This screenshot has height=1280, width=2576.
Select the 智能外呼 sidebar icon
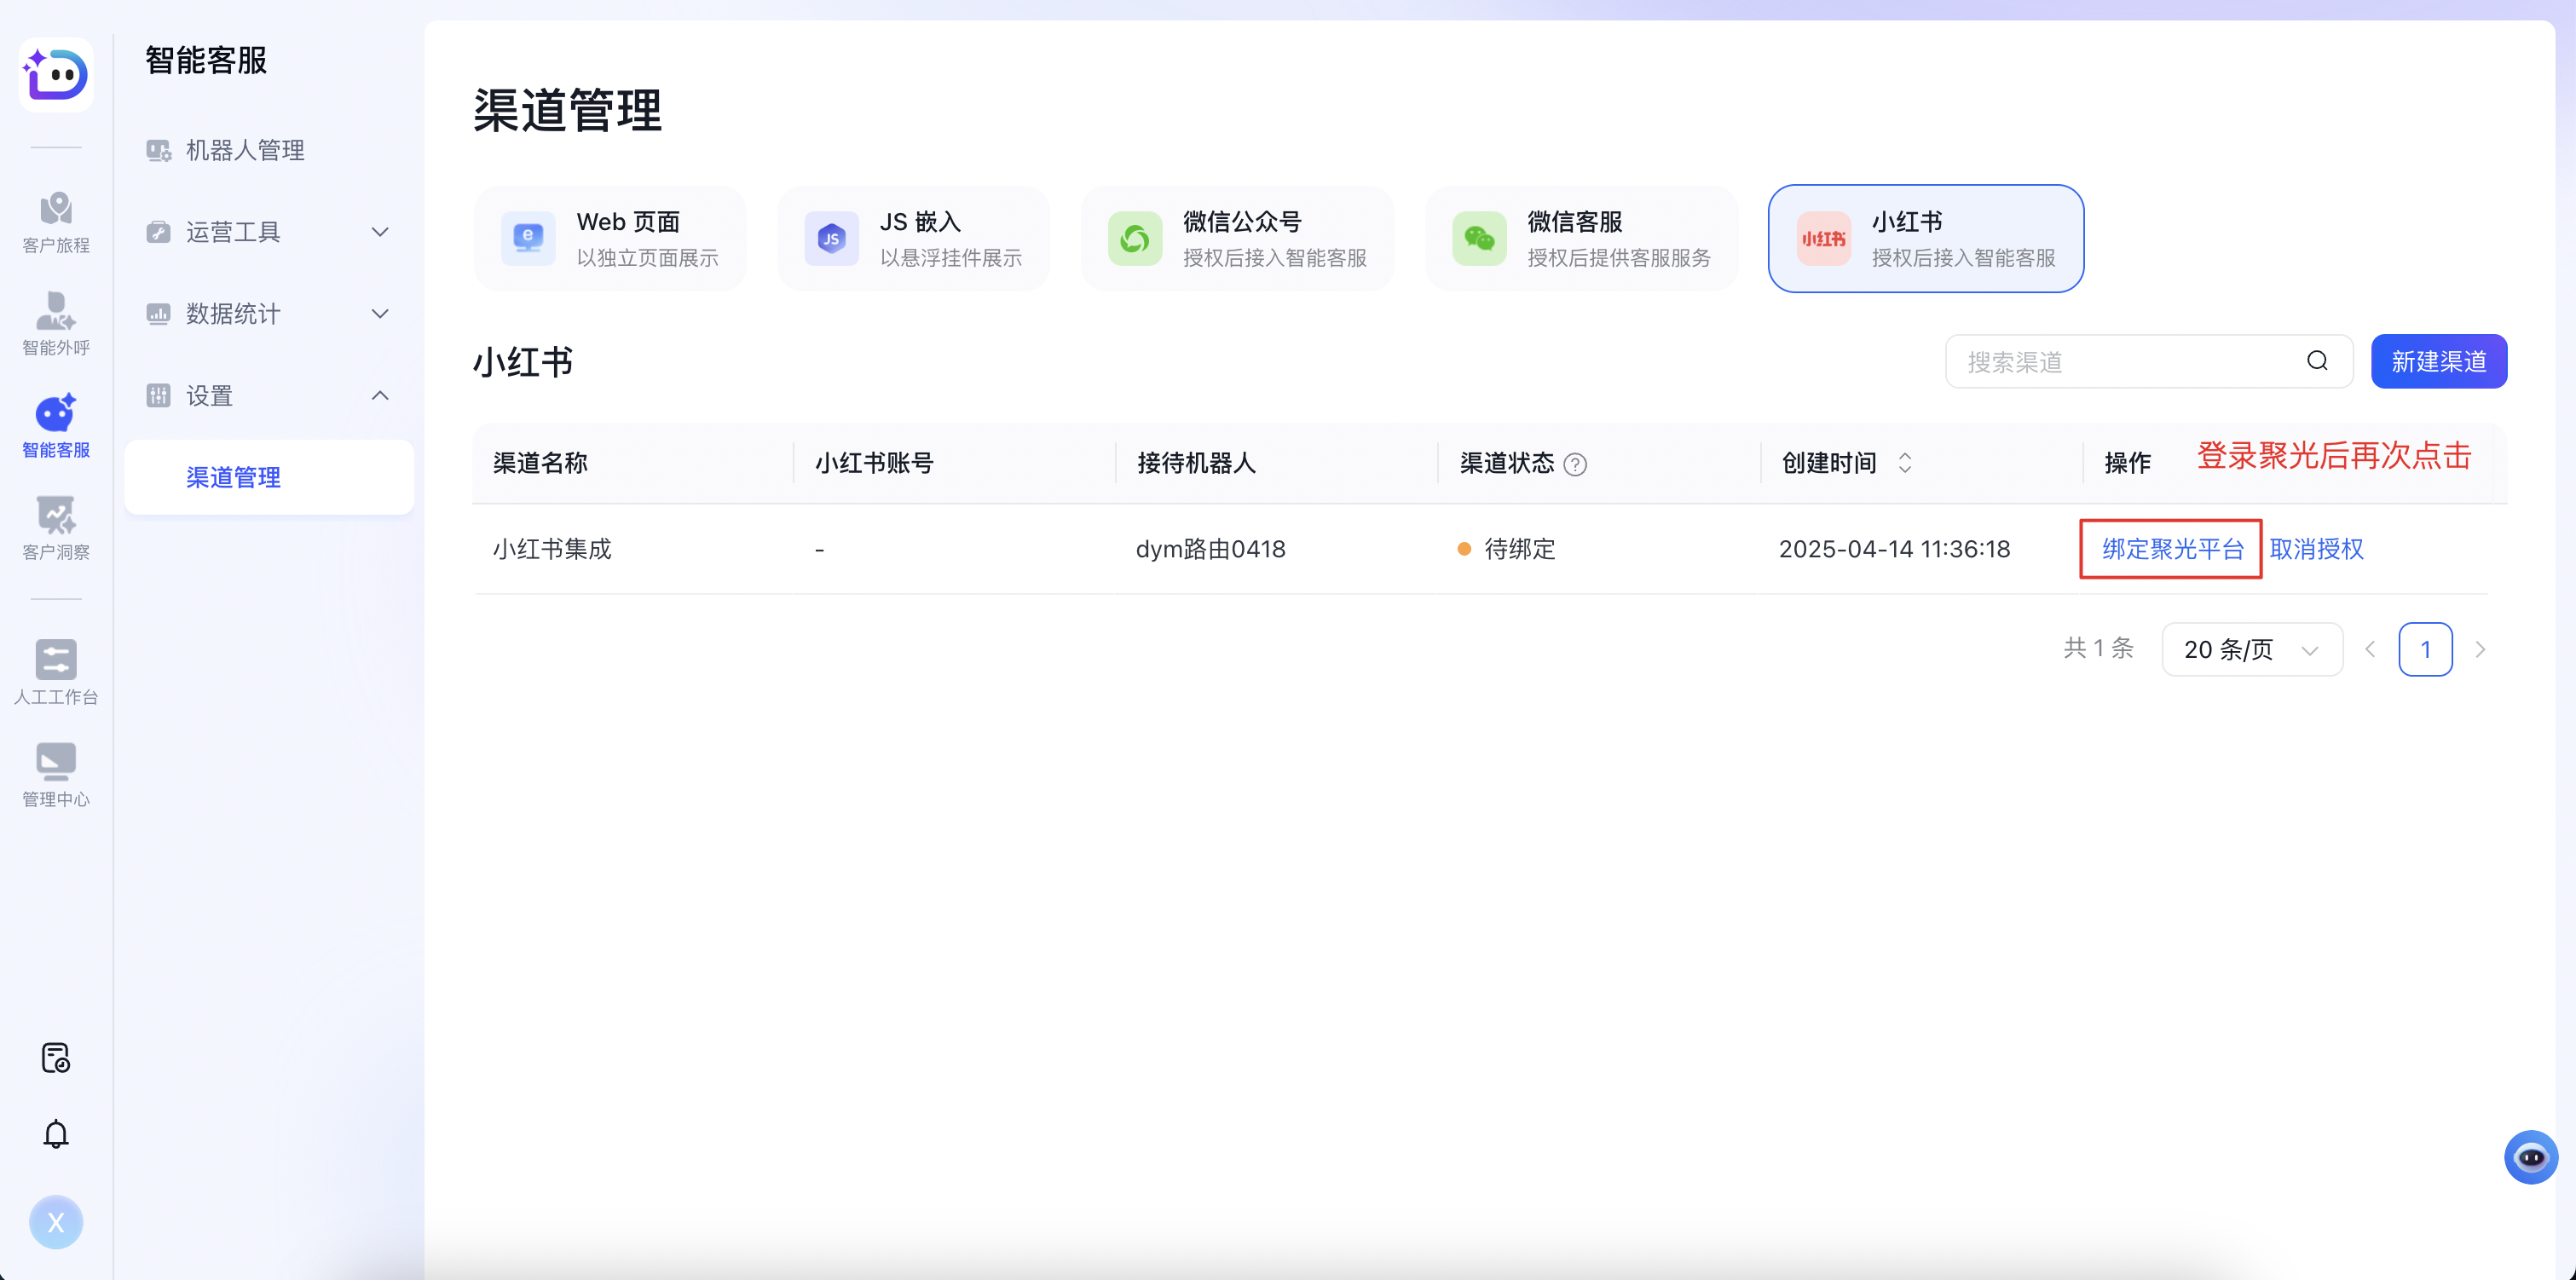56,322
